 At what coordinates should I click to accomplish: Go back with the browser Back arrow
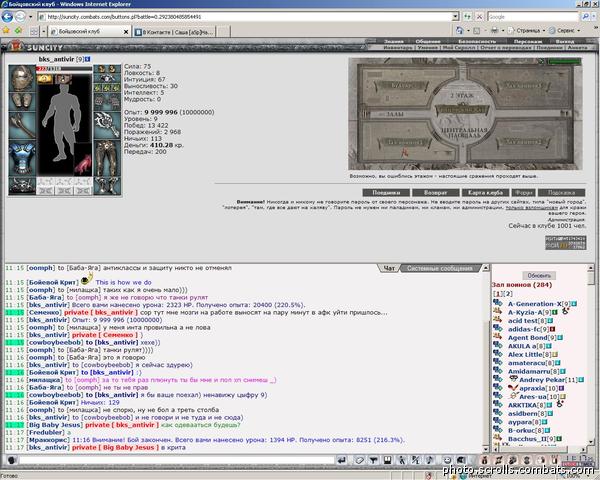pos(7,16)
